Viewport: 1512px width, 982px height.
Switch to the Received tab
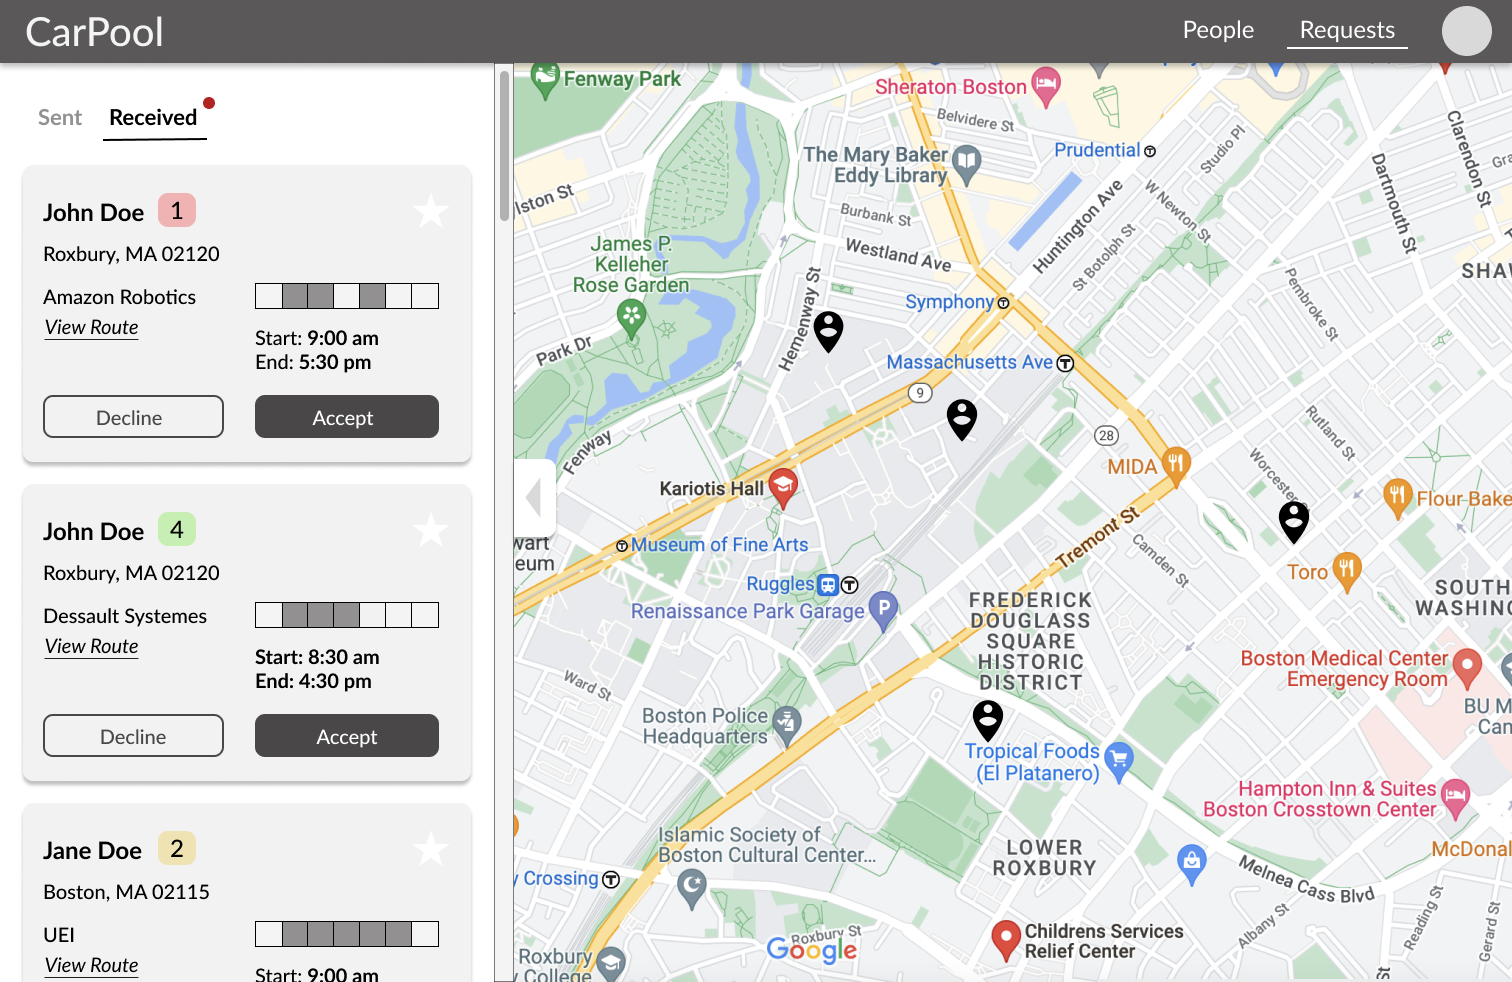pos(154,117)
